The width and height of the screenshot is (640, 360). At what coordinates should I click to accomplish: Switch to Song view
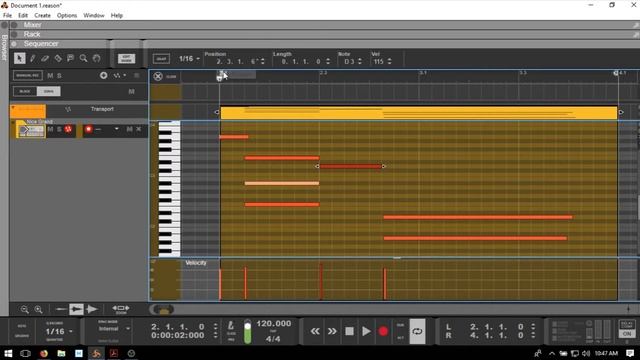(49, 91)
